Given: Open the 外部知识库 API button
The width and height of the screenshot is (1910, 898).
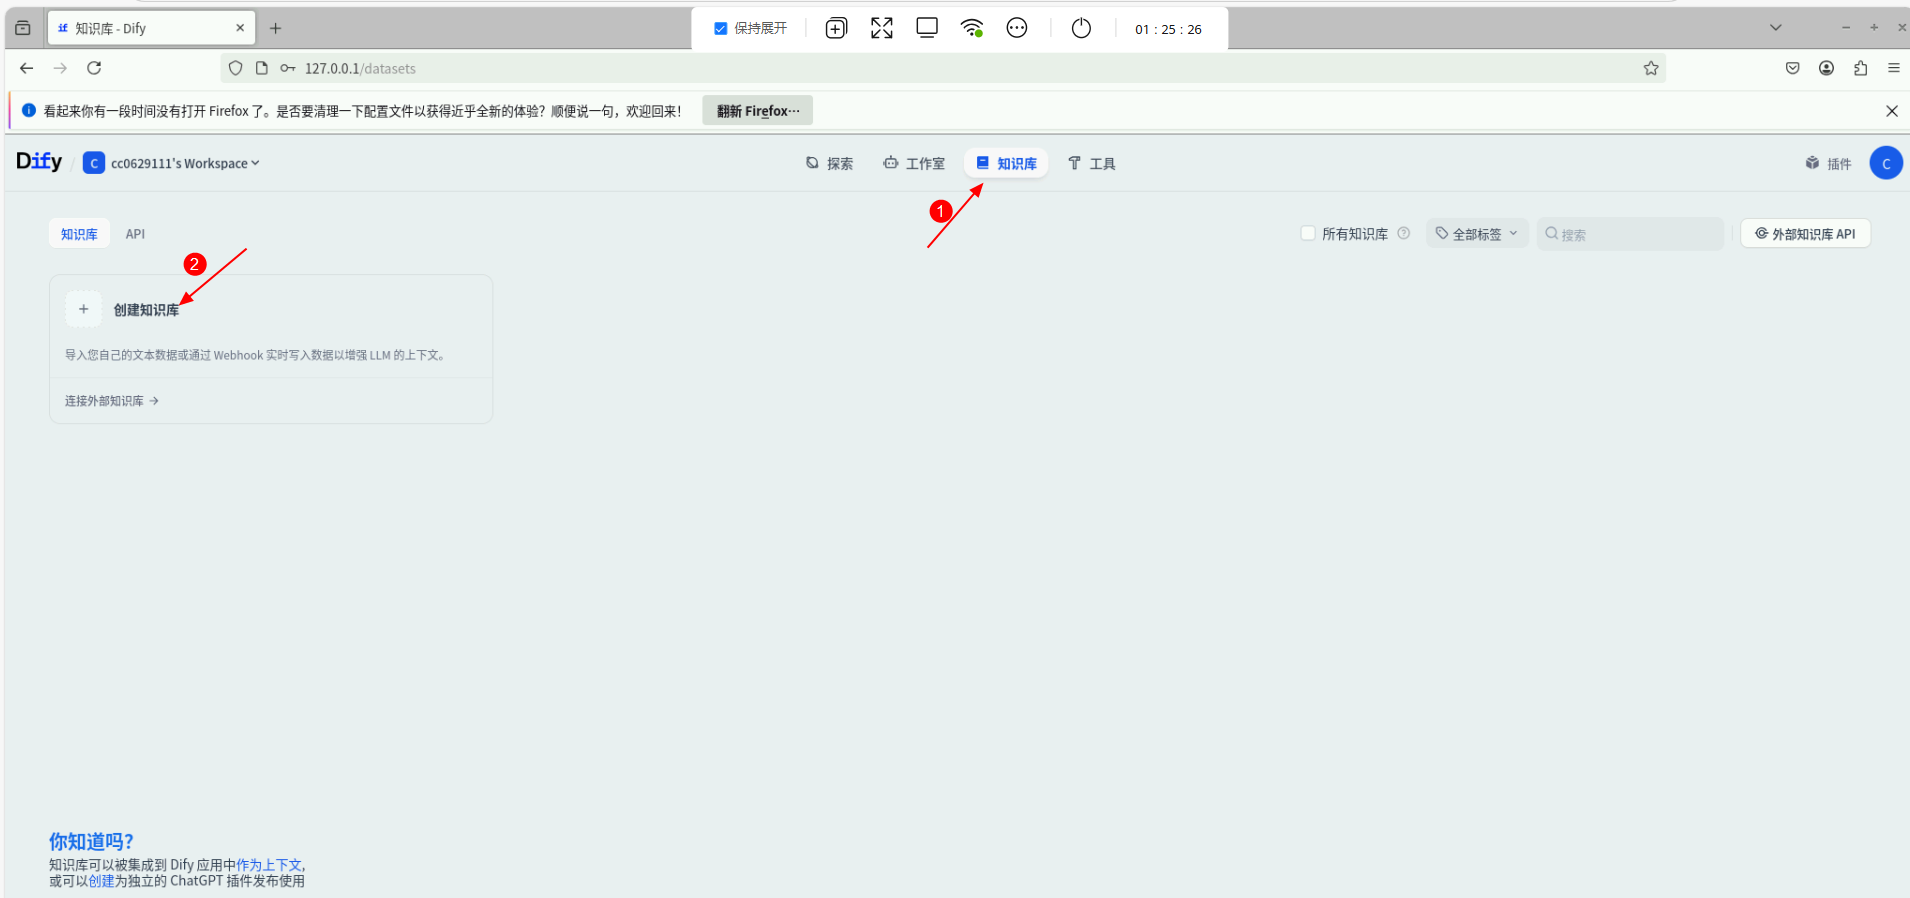Looking at the screenshot, I should [1805, 233].
